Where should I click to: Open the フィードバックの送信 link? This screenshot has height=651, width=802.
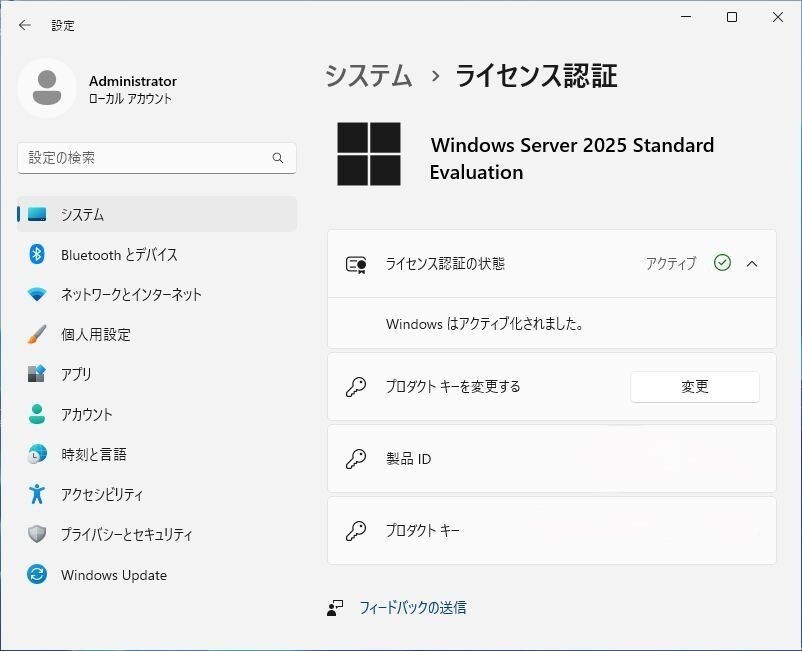click(x=412, y=607)
